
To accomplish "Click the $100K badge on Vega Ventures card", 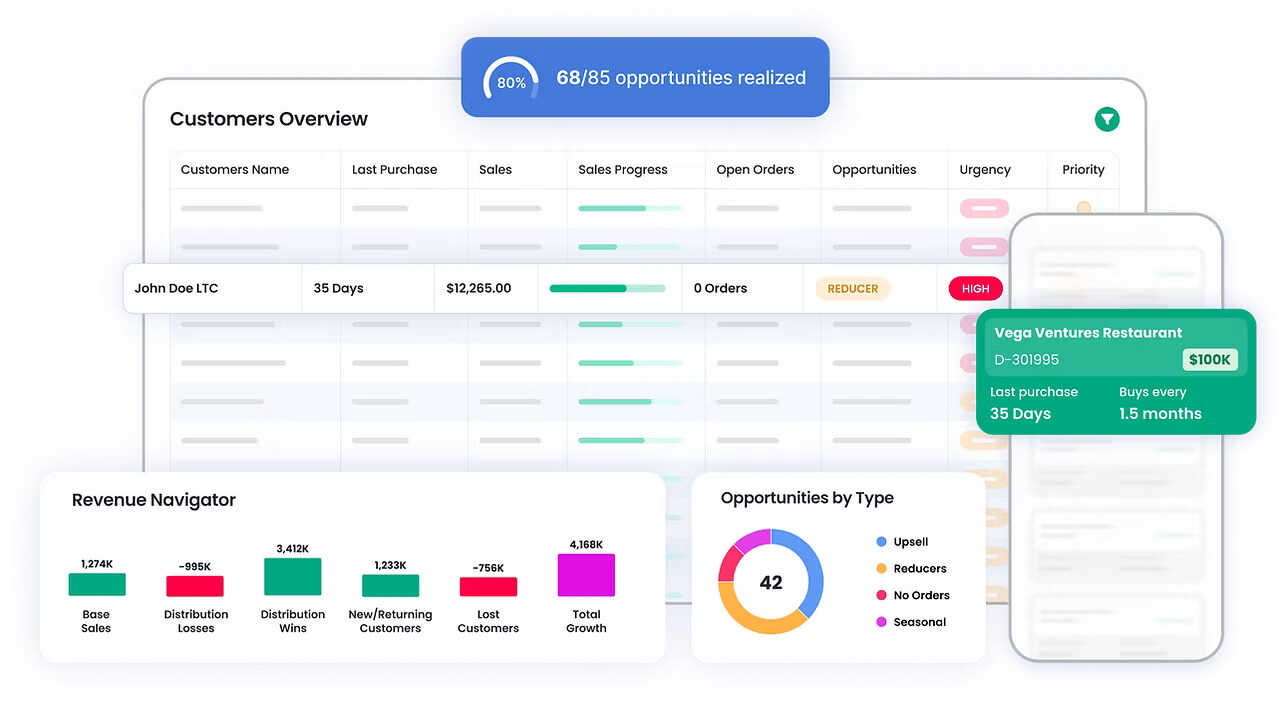I will (x=1210, y=359).
